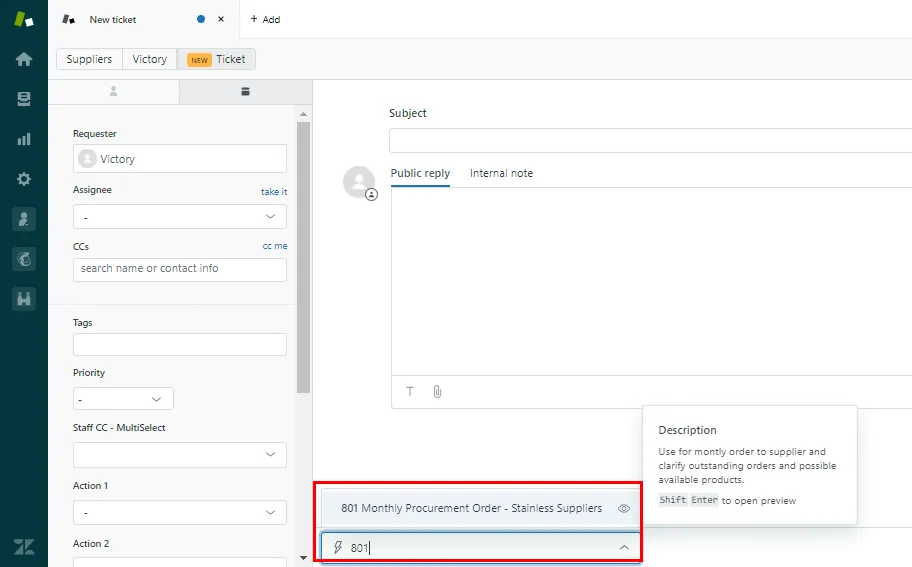Open the Reporting bar chart icon

[24, 139]
